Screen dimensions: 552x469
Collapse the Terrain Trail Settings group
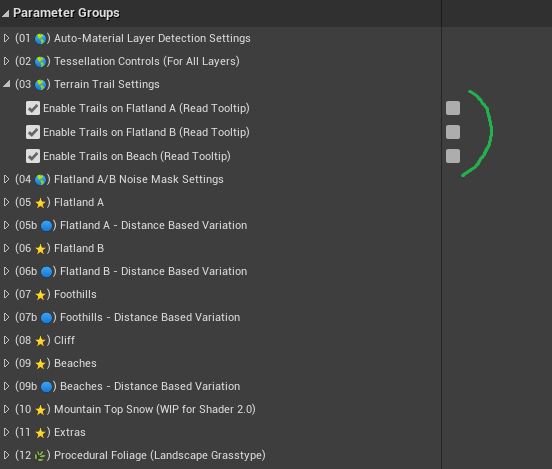coord(6,84)
